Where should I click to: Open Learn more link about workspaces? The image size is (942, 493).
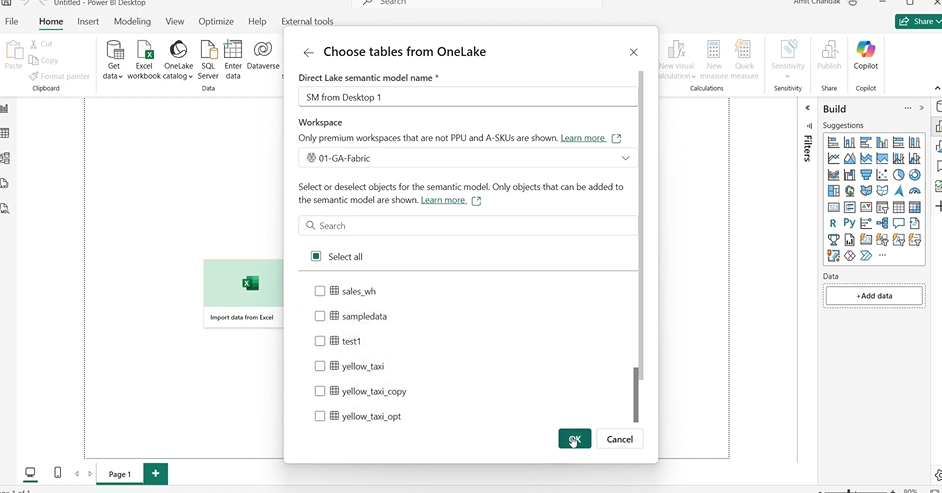(583, 138)
